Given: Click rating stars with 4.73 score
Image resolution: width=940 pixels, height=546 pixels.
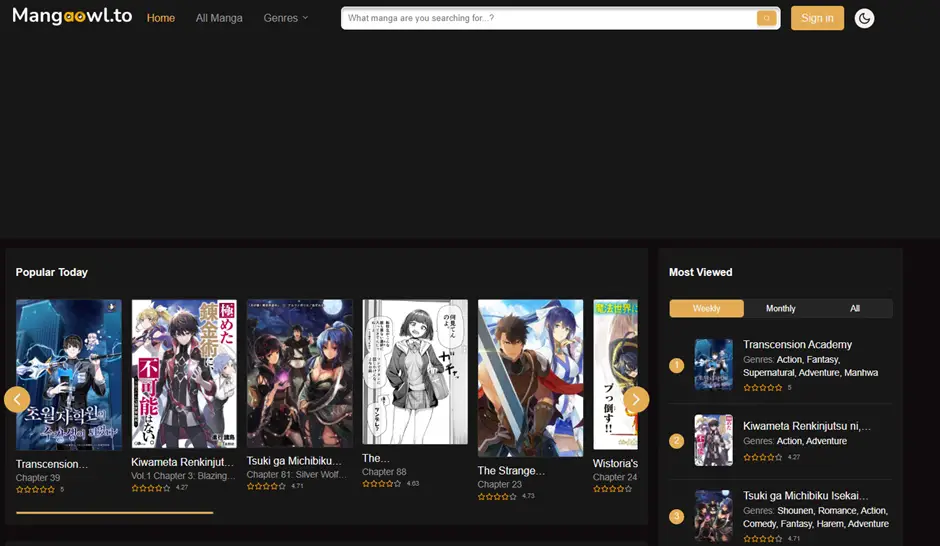Looking at the screenshot, I should (497, 496).
